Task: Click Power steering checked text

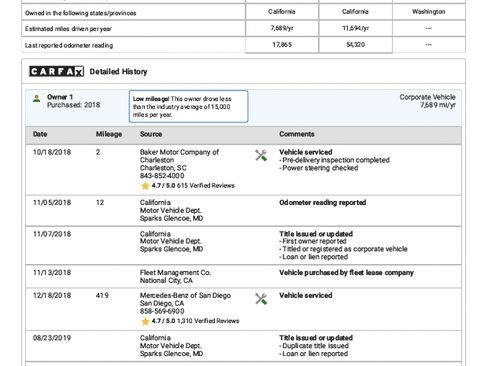Action: (319, 168)
